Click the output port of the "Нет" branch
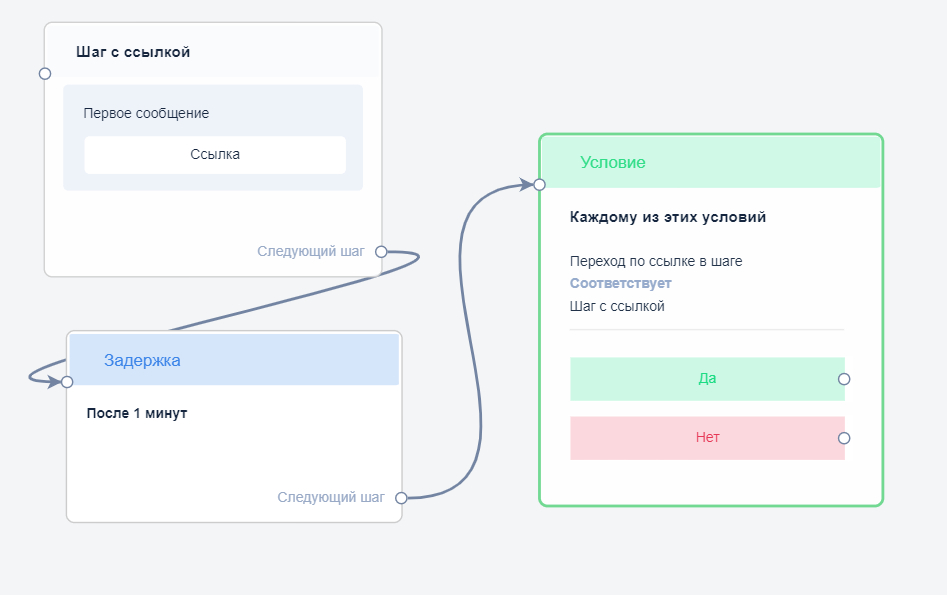The width and height of the screenshot is (947, 595). click(844, 438)
